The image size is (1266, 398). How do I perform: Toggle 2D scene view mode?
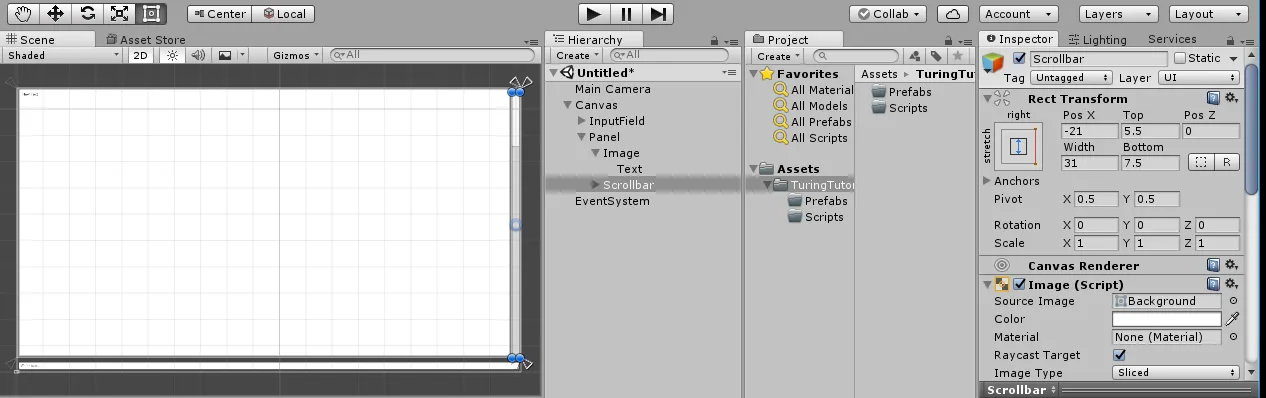[140, 55]
